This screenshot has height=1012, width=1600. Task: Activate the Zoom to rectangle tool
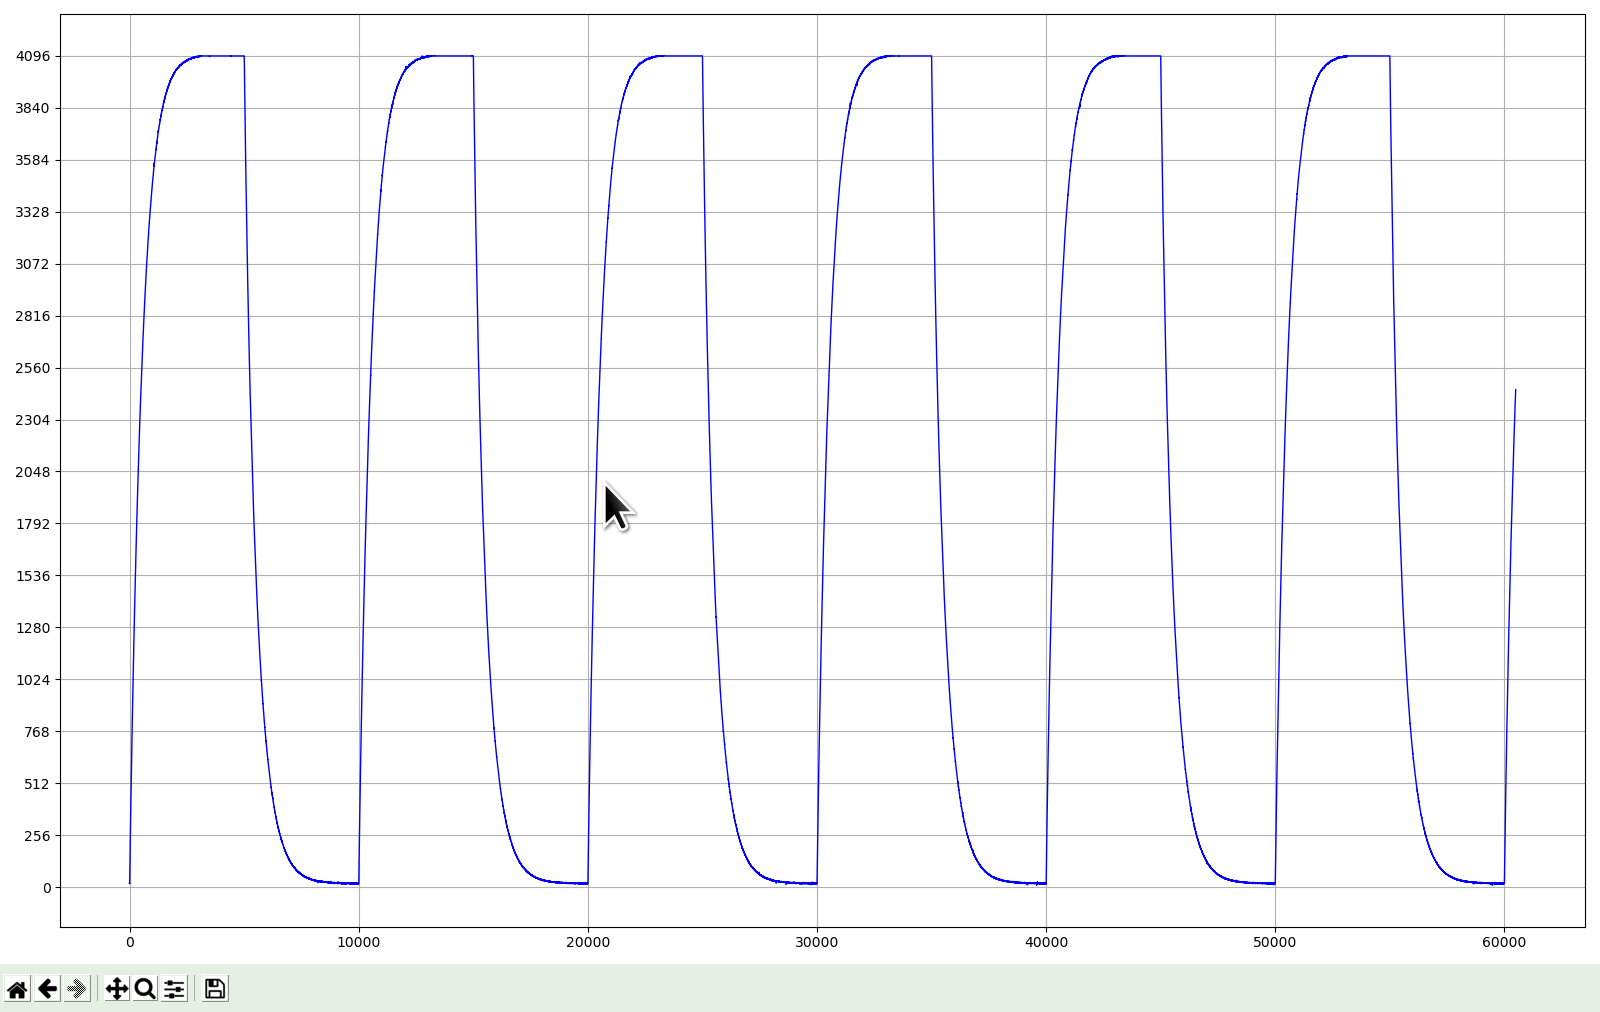pos(145,989)
